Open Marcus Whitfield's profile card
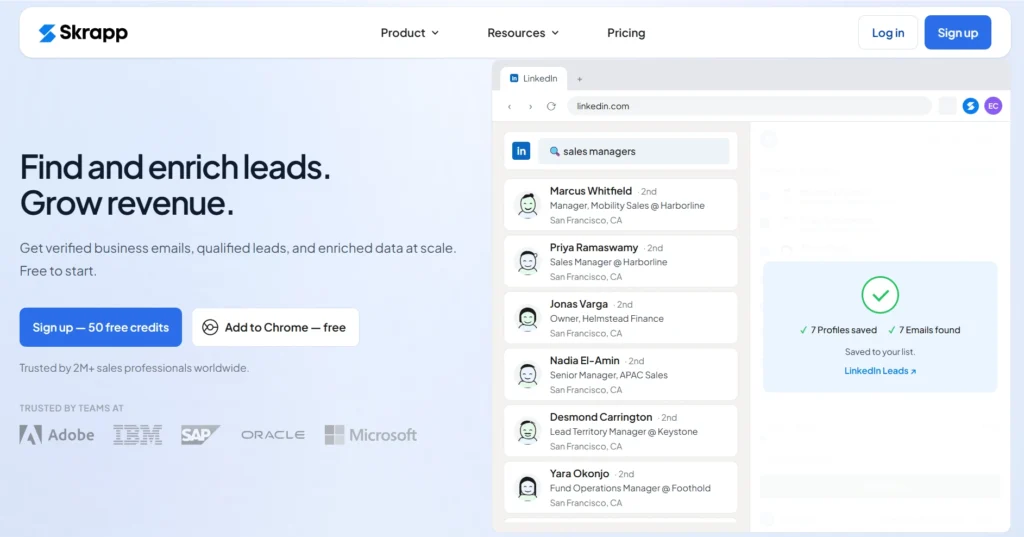 (x=620, y=204)
